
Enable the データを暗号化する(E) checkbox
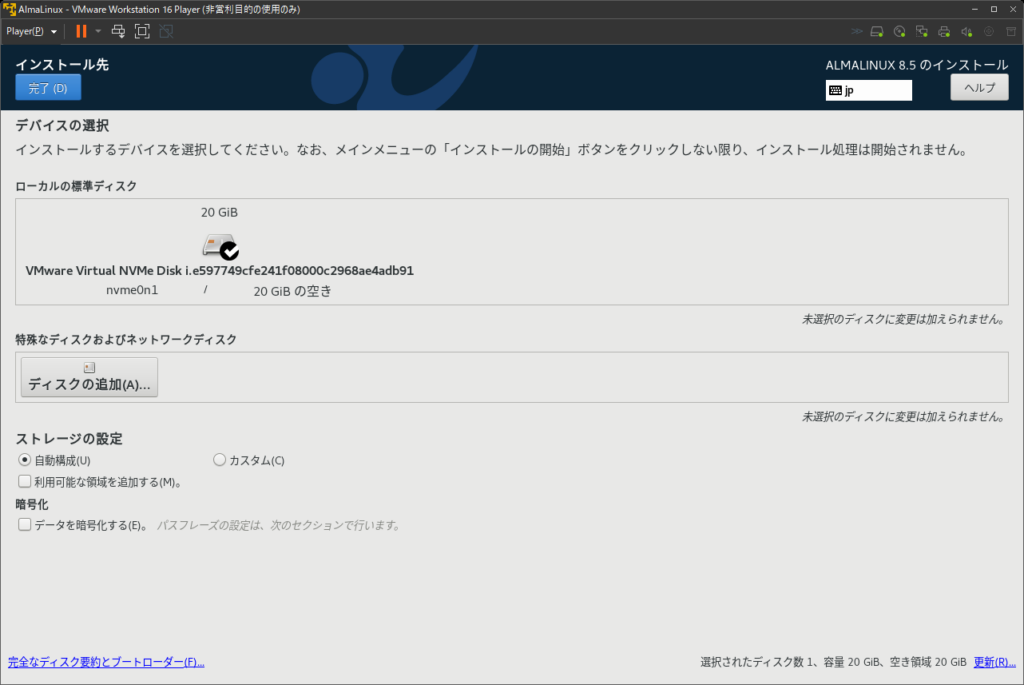pyautogui.click(x=25, y=525)
